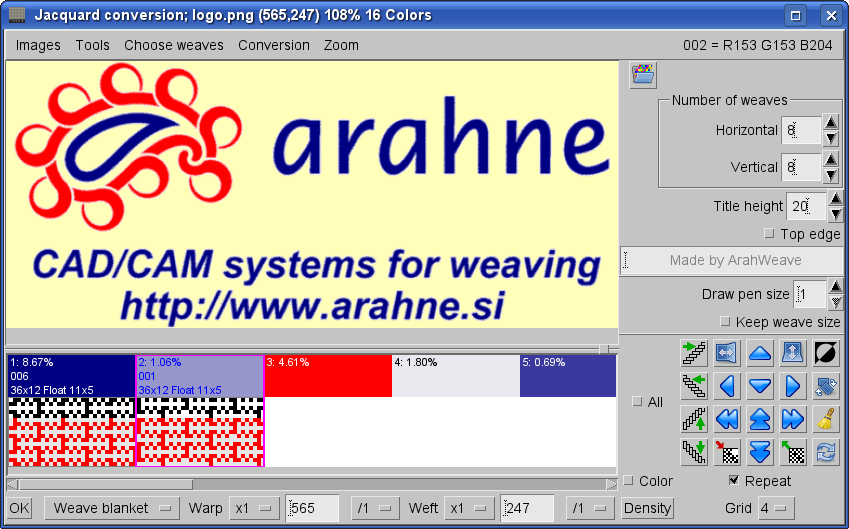This screenshot has height=529, width=849.
Task: Tick the All checkbox
Action: click(x=637, y=402)
